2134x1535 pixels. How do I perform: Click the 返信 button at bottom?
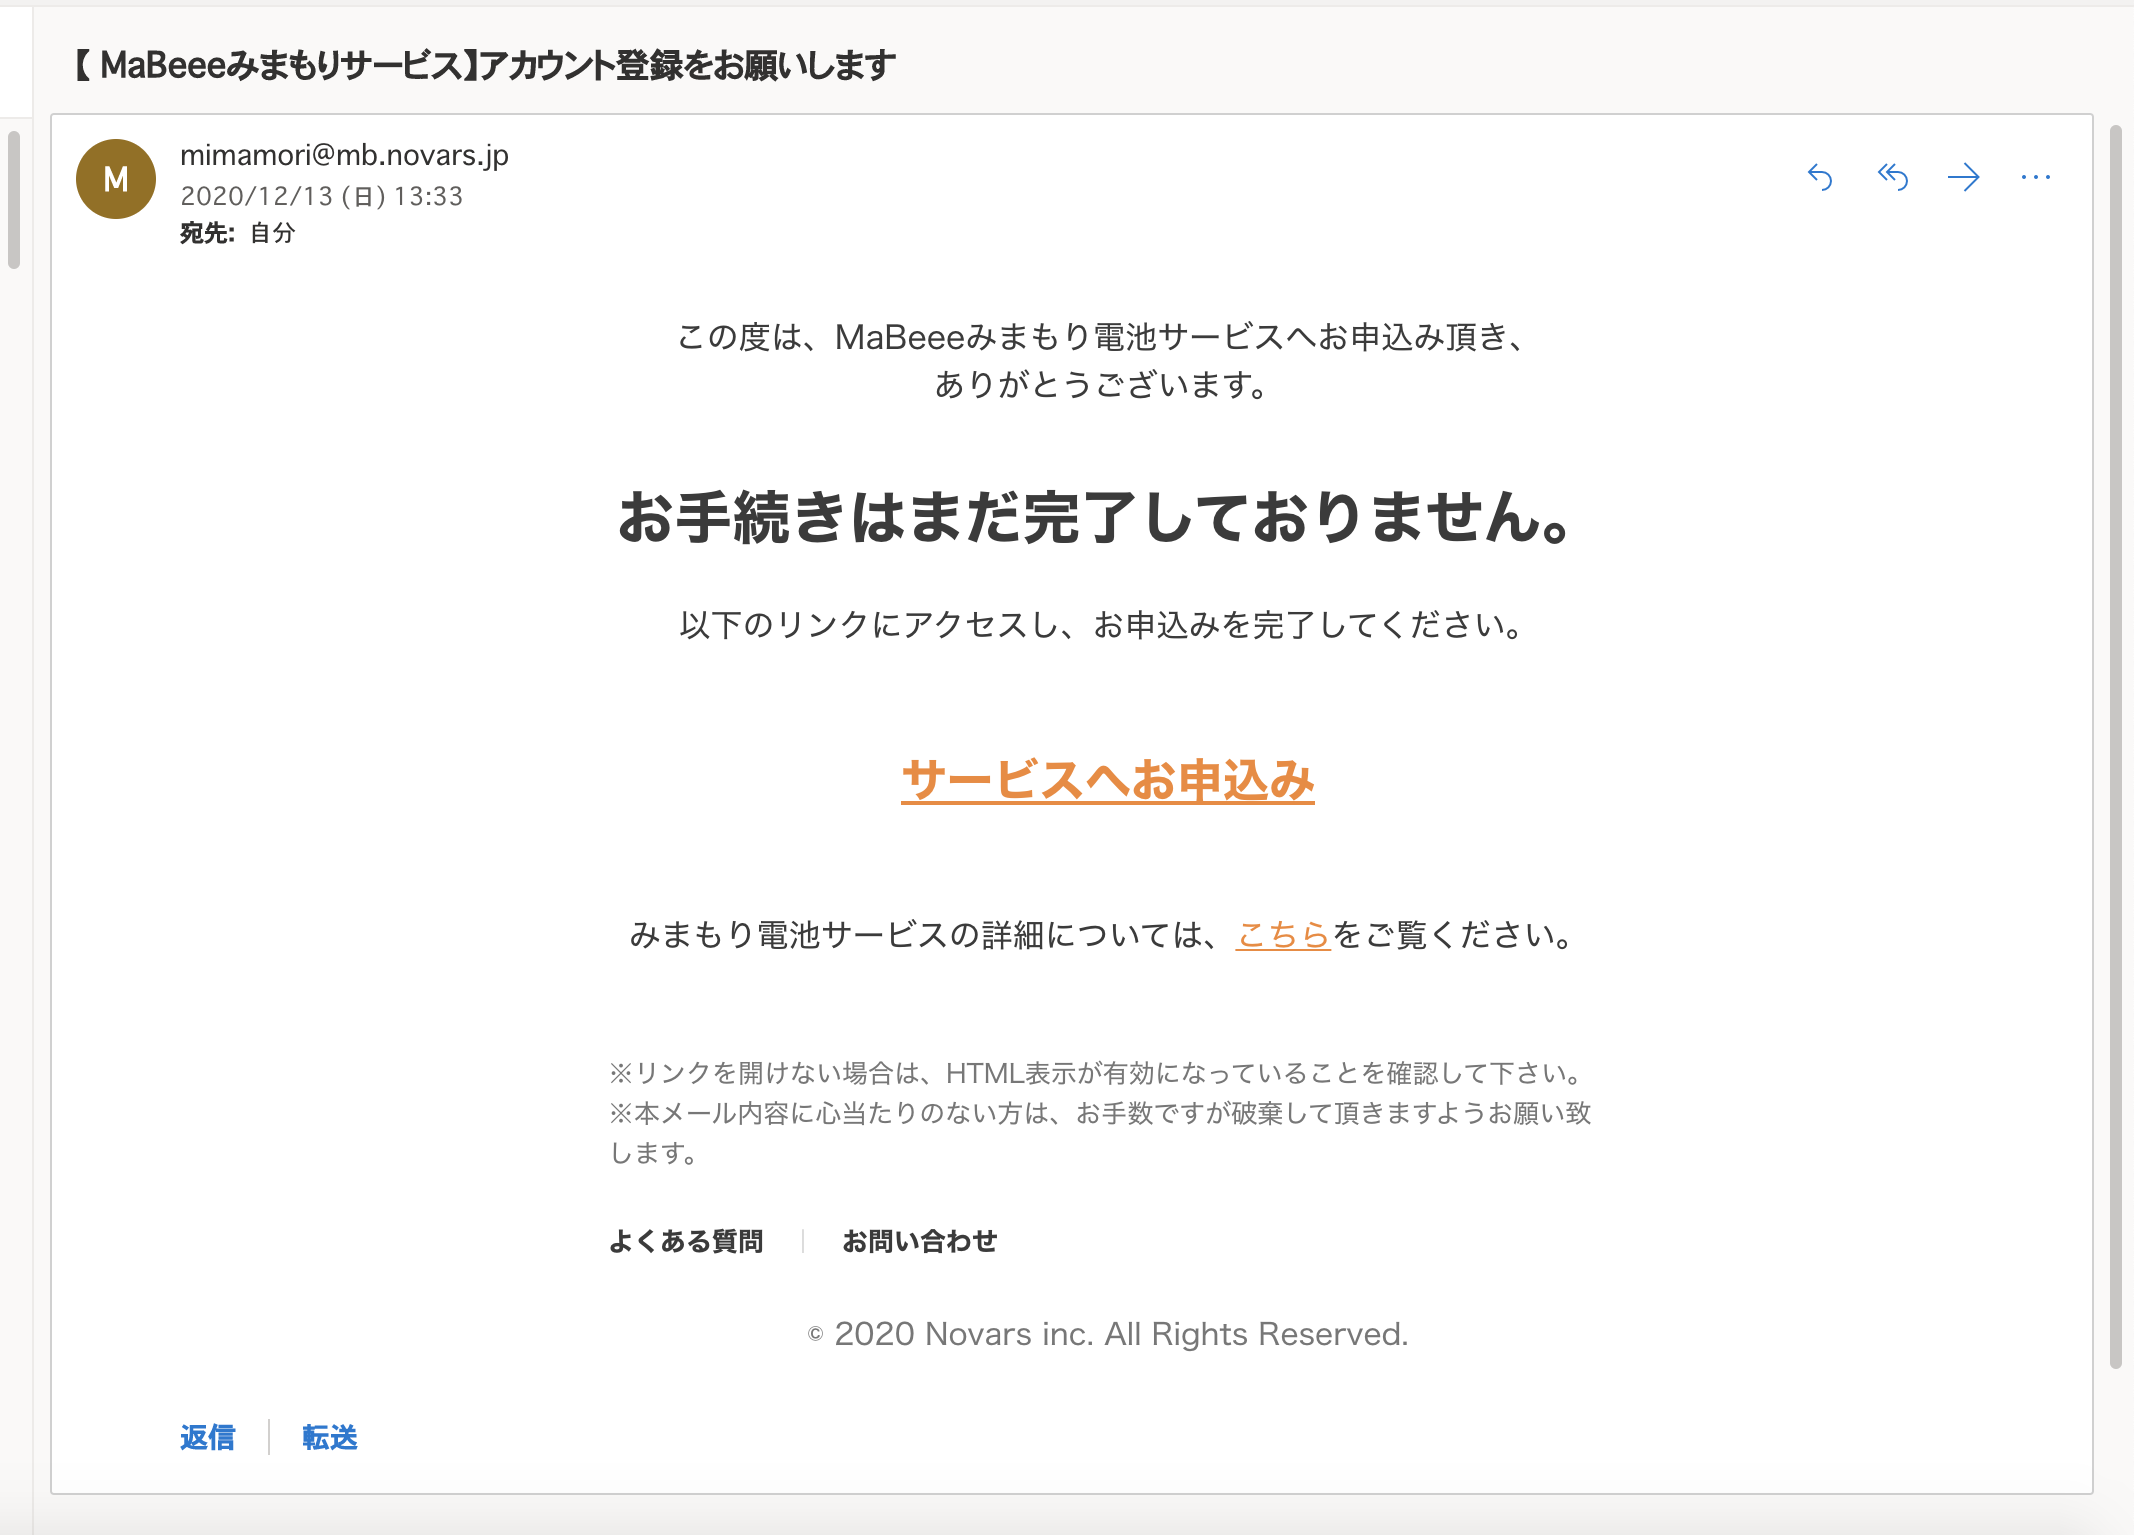tap(208, 1437)
